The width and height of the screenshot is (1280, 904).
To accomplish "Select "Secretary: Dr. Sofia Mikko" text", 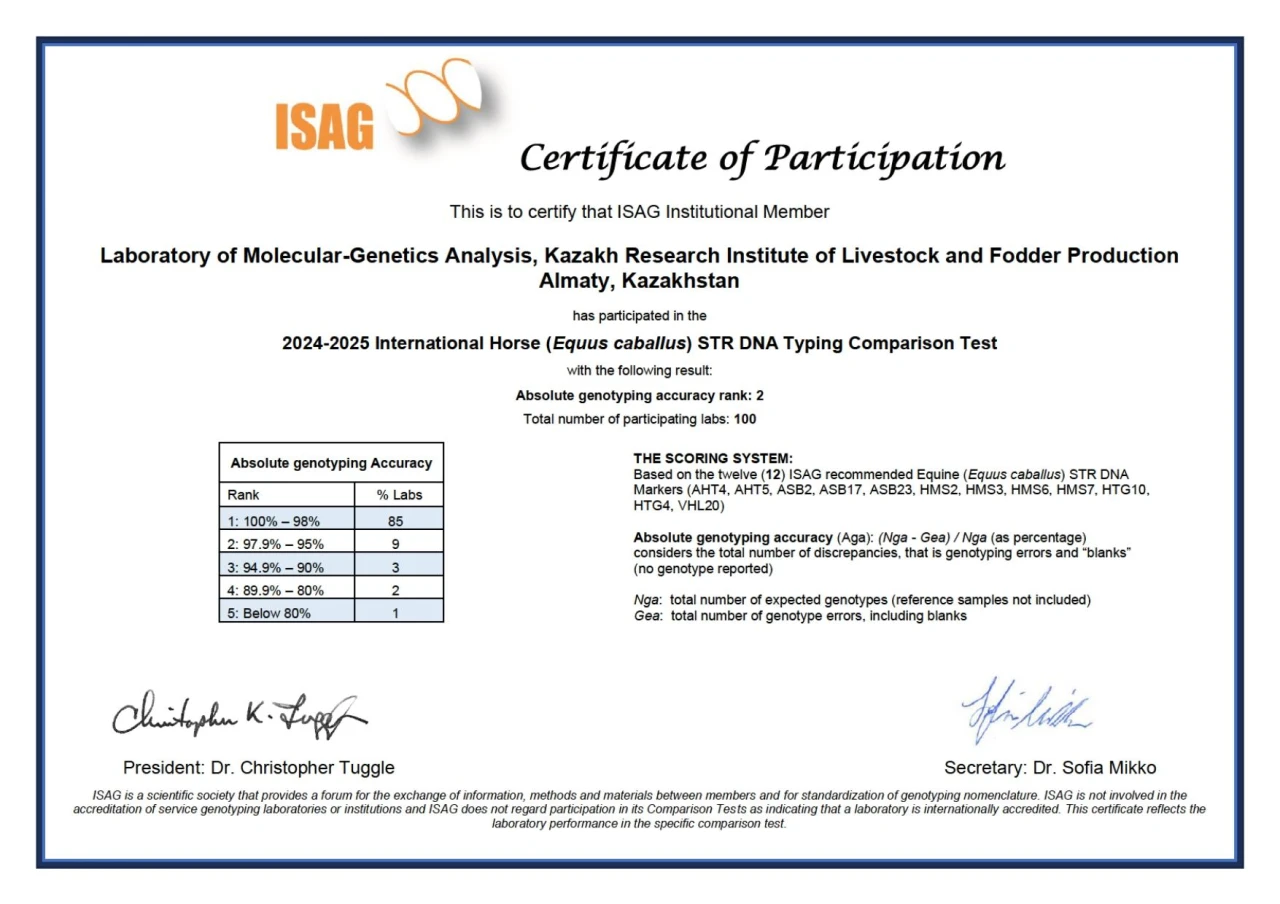I will 1050,768.
